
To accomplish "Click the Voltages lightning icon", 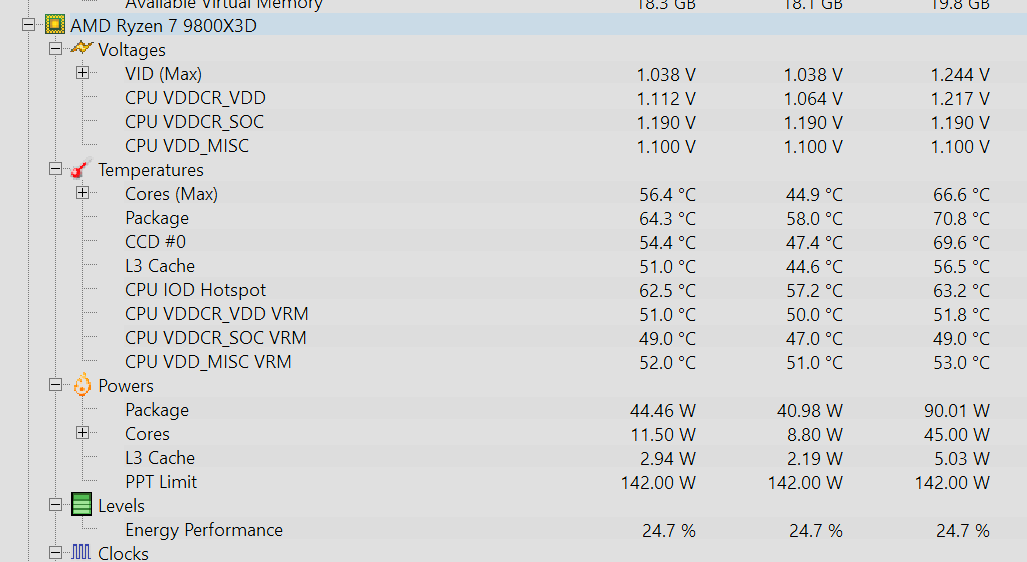I will coord(81,48).
